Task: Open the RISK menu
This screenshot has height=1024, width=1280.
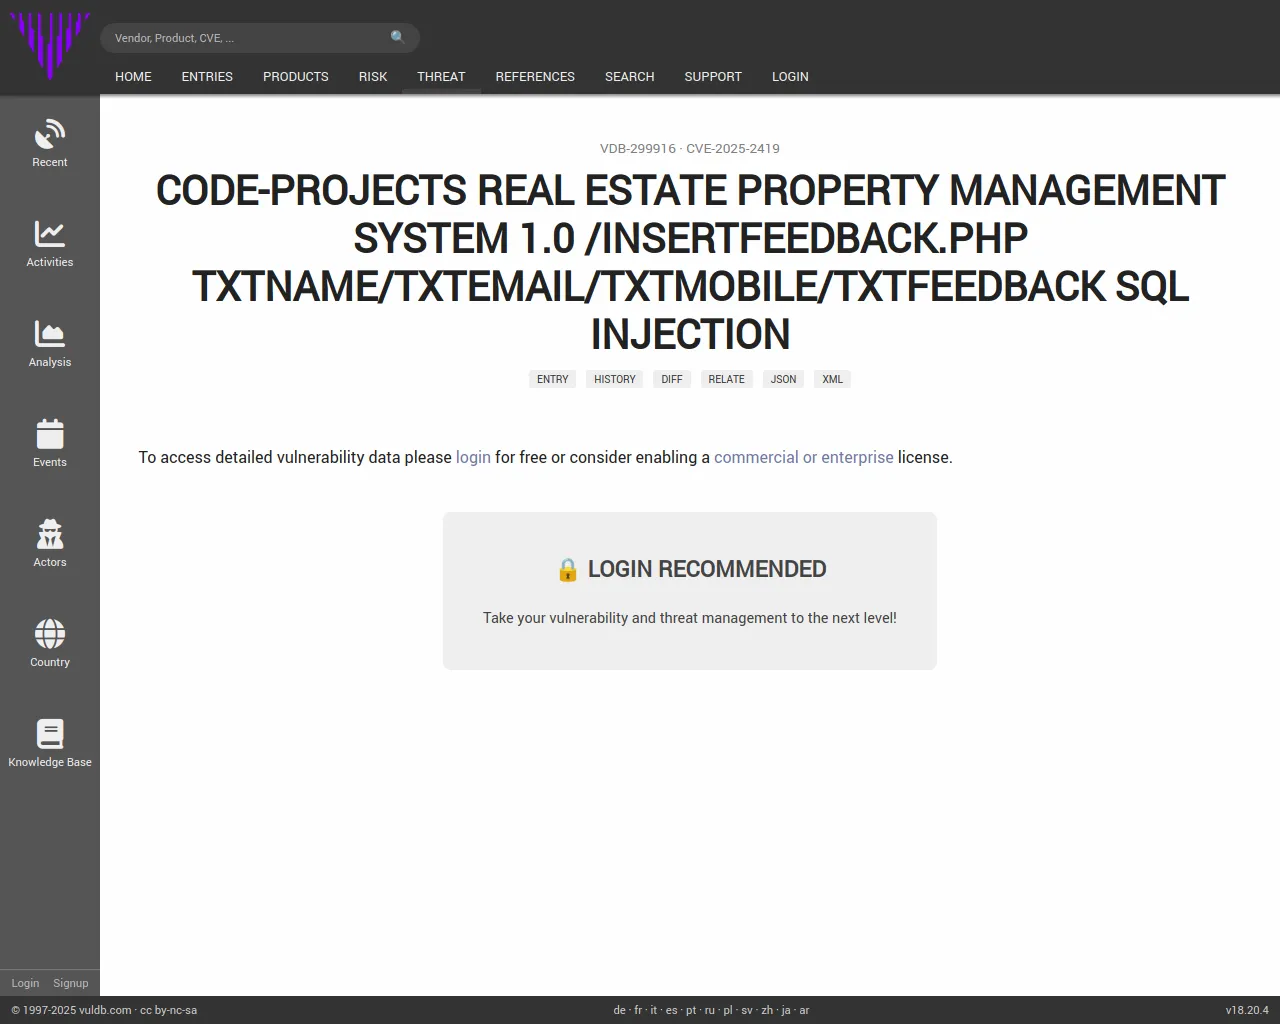Action: (x=373, y=76)
